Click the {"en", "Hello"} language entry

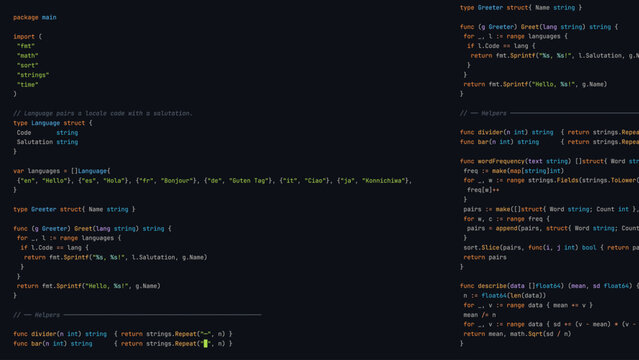pos(45,181)
